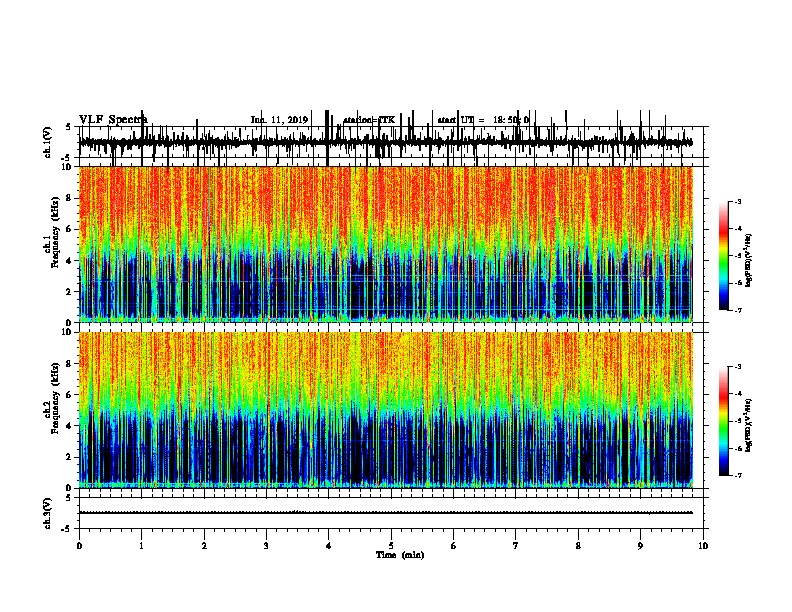Click the "-5" tick on ch.3(V) axis
The width and height of the screenshot is (792, 612).
click(67, 529)
